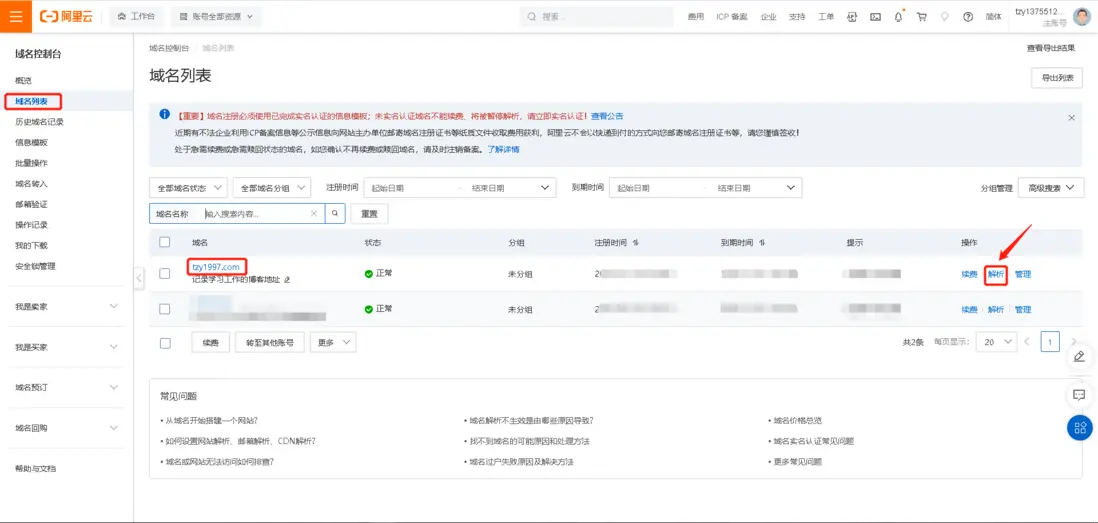Viewport: 1098px width, 523px height.
Task: Open the Cloud Shell terminal icon
Action: pyautogui.click(x=875, y=17)
